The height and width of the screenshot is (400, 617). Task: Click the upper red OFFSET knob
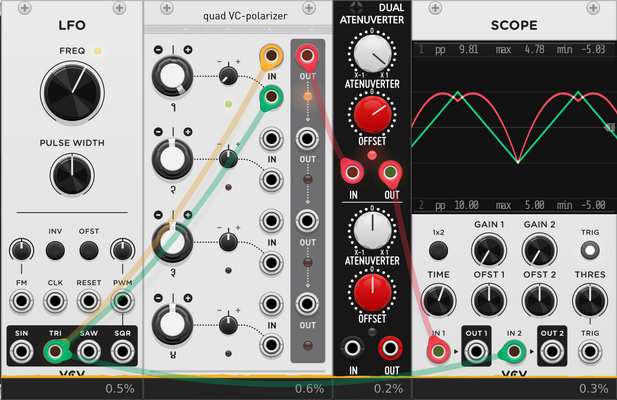tap(372, 114)
